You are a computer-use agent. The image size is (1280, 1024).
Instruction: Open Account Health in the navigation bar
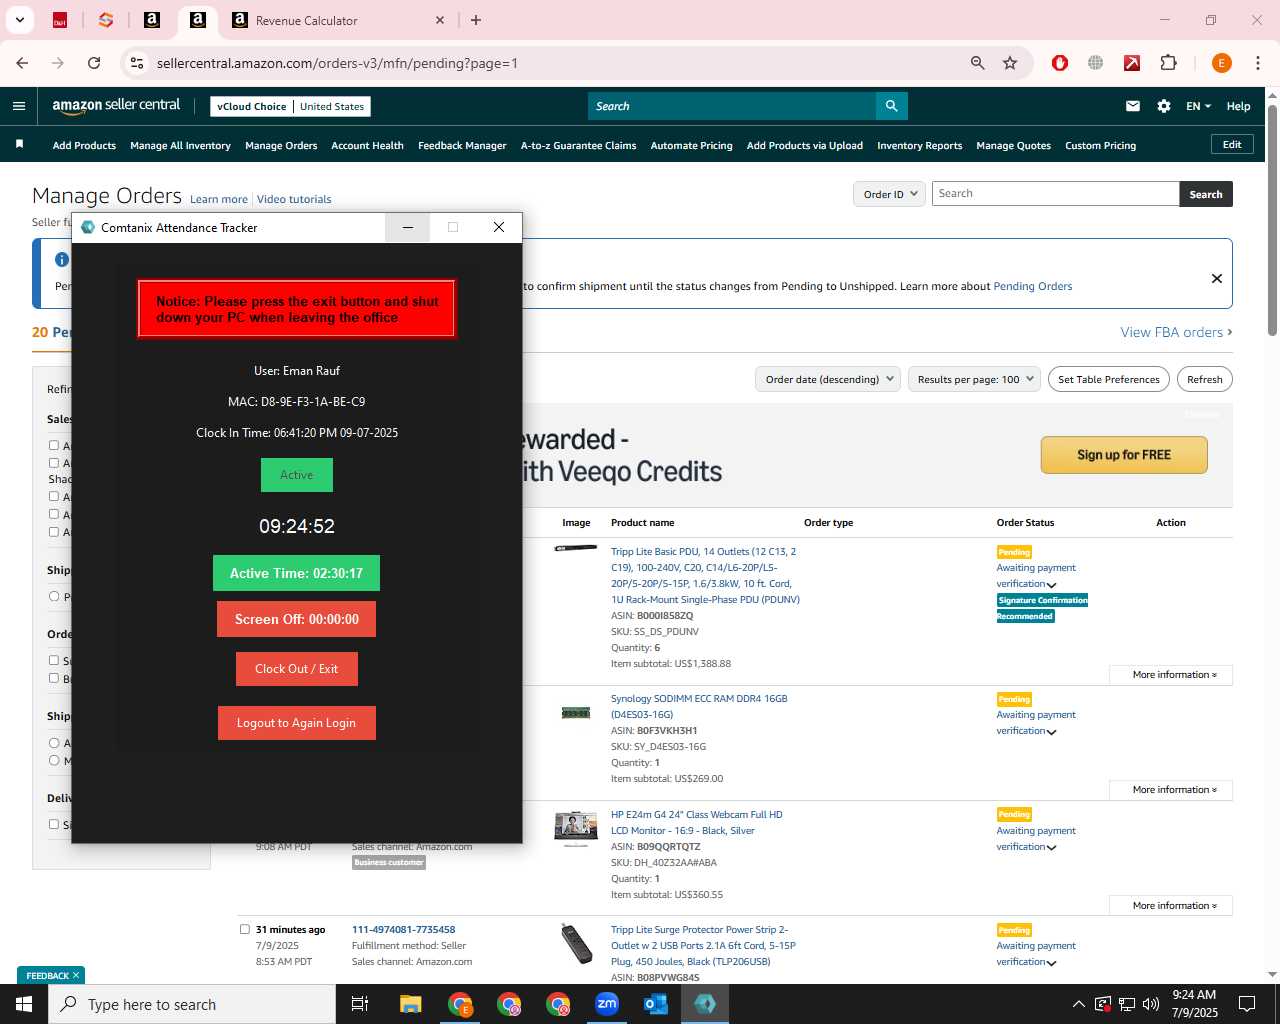[367, 145]
